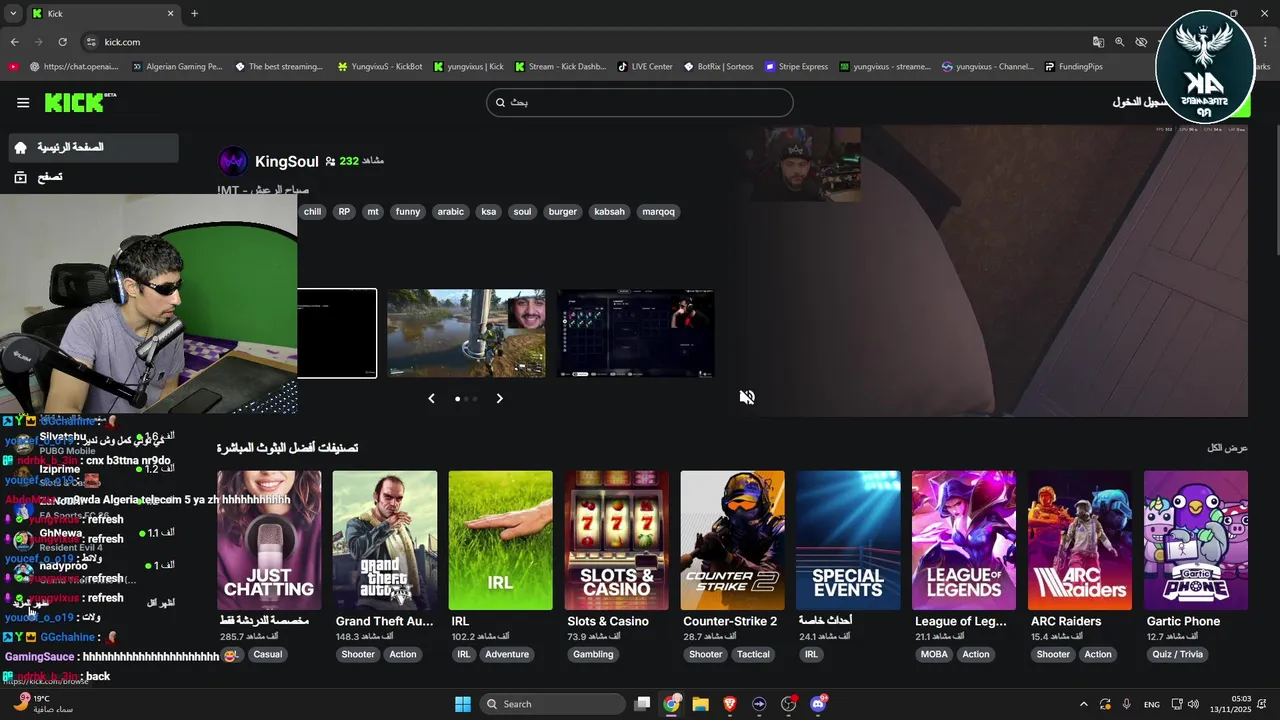
Task: Click the KingSoul channel name
Action: (x=287, y=161)
